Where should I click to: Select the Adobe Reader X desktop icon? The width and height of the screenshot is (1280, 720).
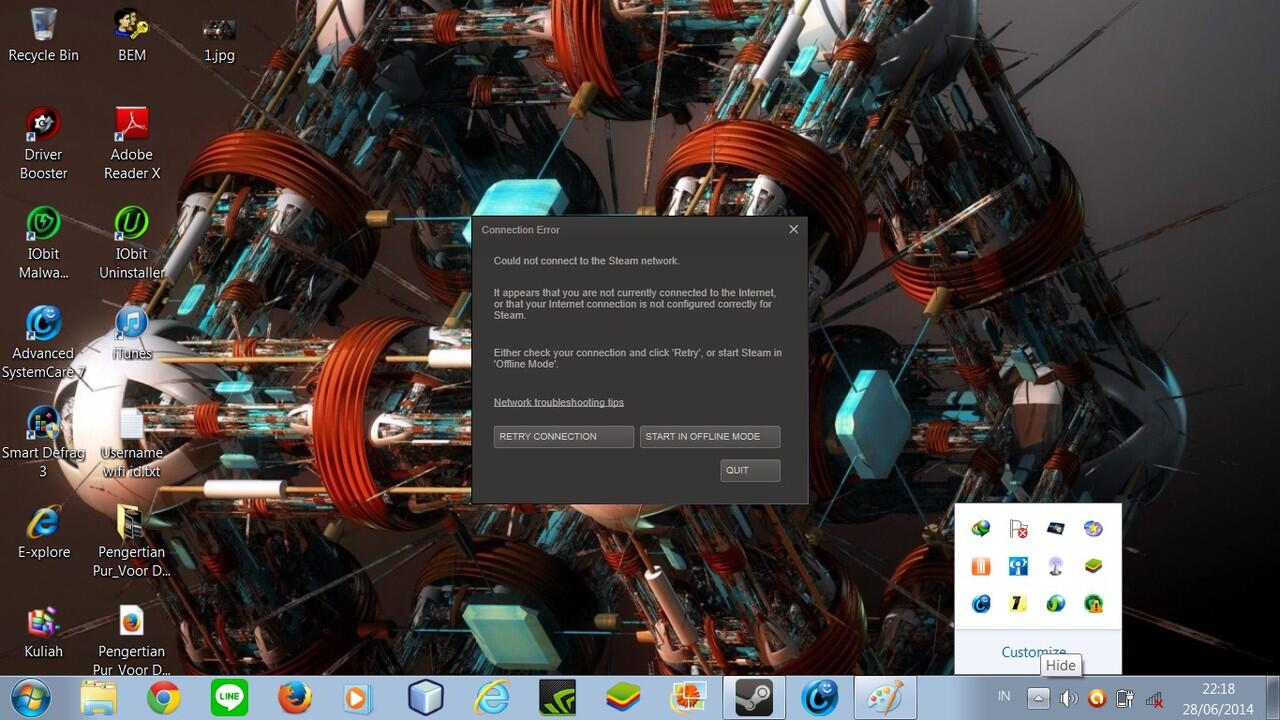[x=132, y=143]
